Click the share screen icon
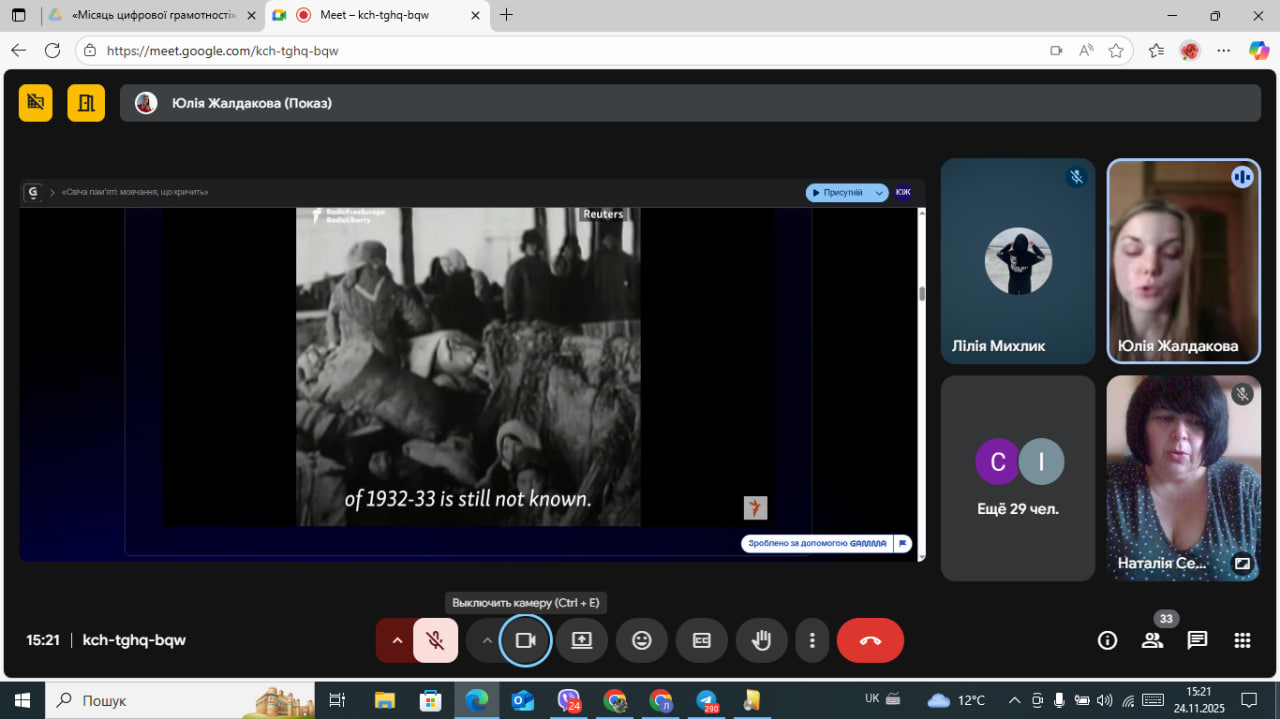The width and height of the screenshot is (1280, 719). [582, 641]
